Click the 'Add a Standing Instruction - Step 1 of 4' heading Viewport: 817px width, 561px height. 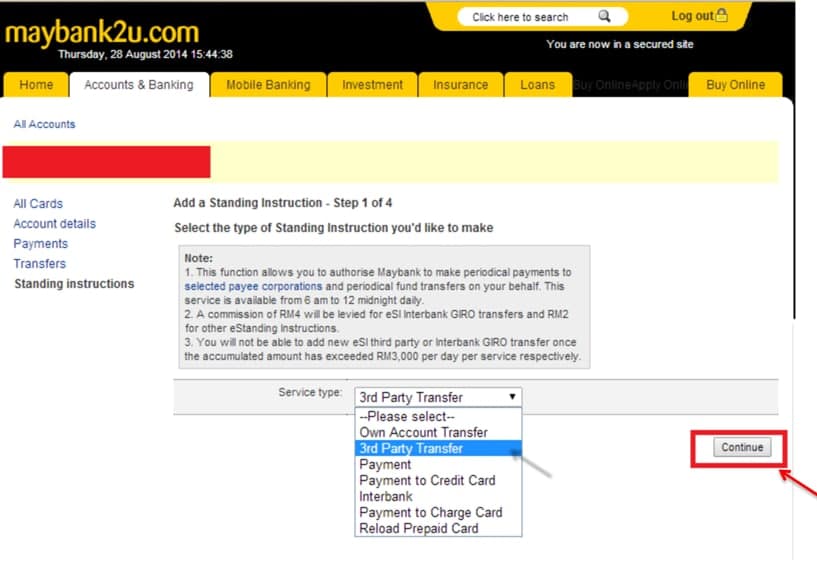[282, 203]
